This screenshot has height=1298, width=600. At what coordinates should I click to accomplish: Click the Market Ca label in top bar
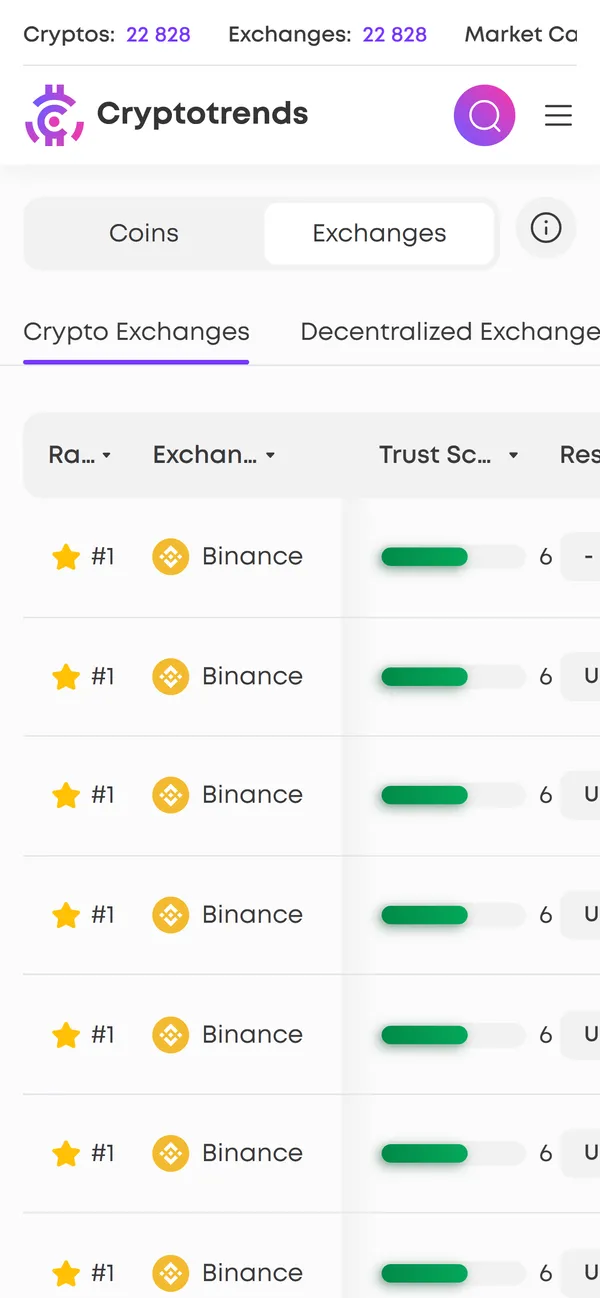pyautogui.click(x=521, y=35)
